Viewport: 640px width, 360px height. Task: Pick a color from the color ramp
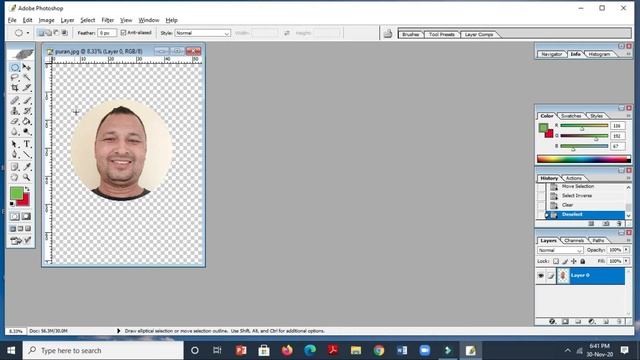[x=583, y=159]
